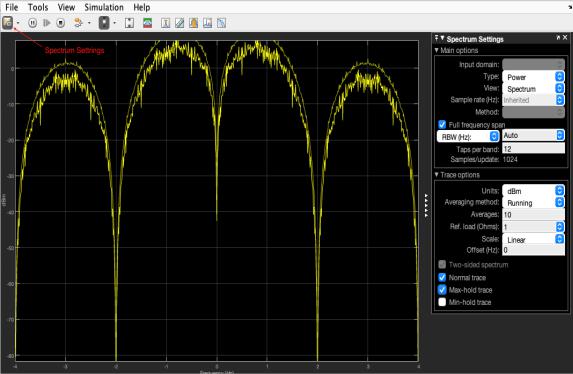This screenshot has width=573, height=374.
Task: Click the Samples/update value 1024
Action: pos(510,159)
